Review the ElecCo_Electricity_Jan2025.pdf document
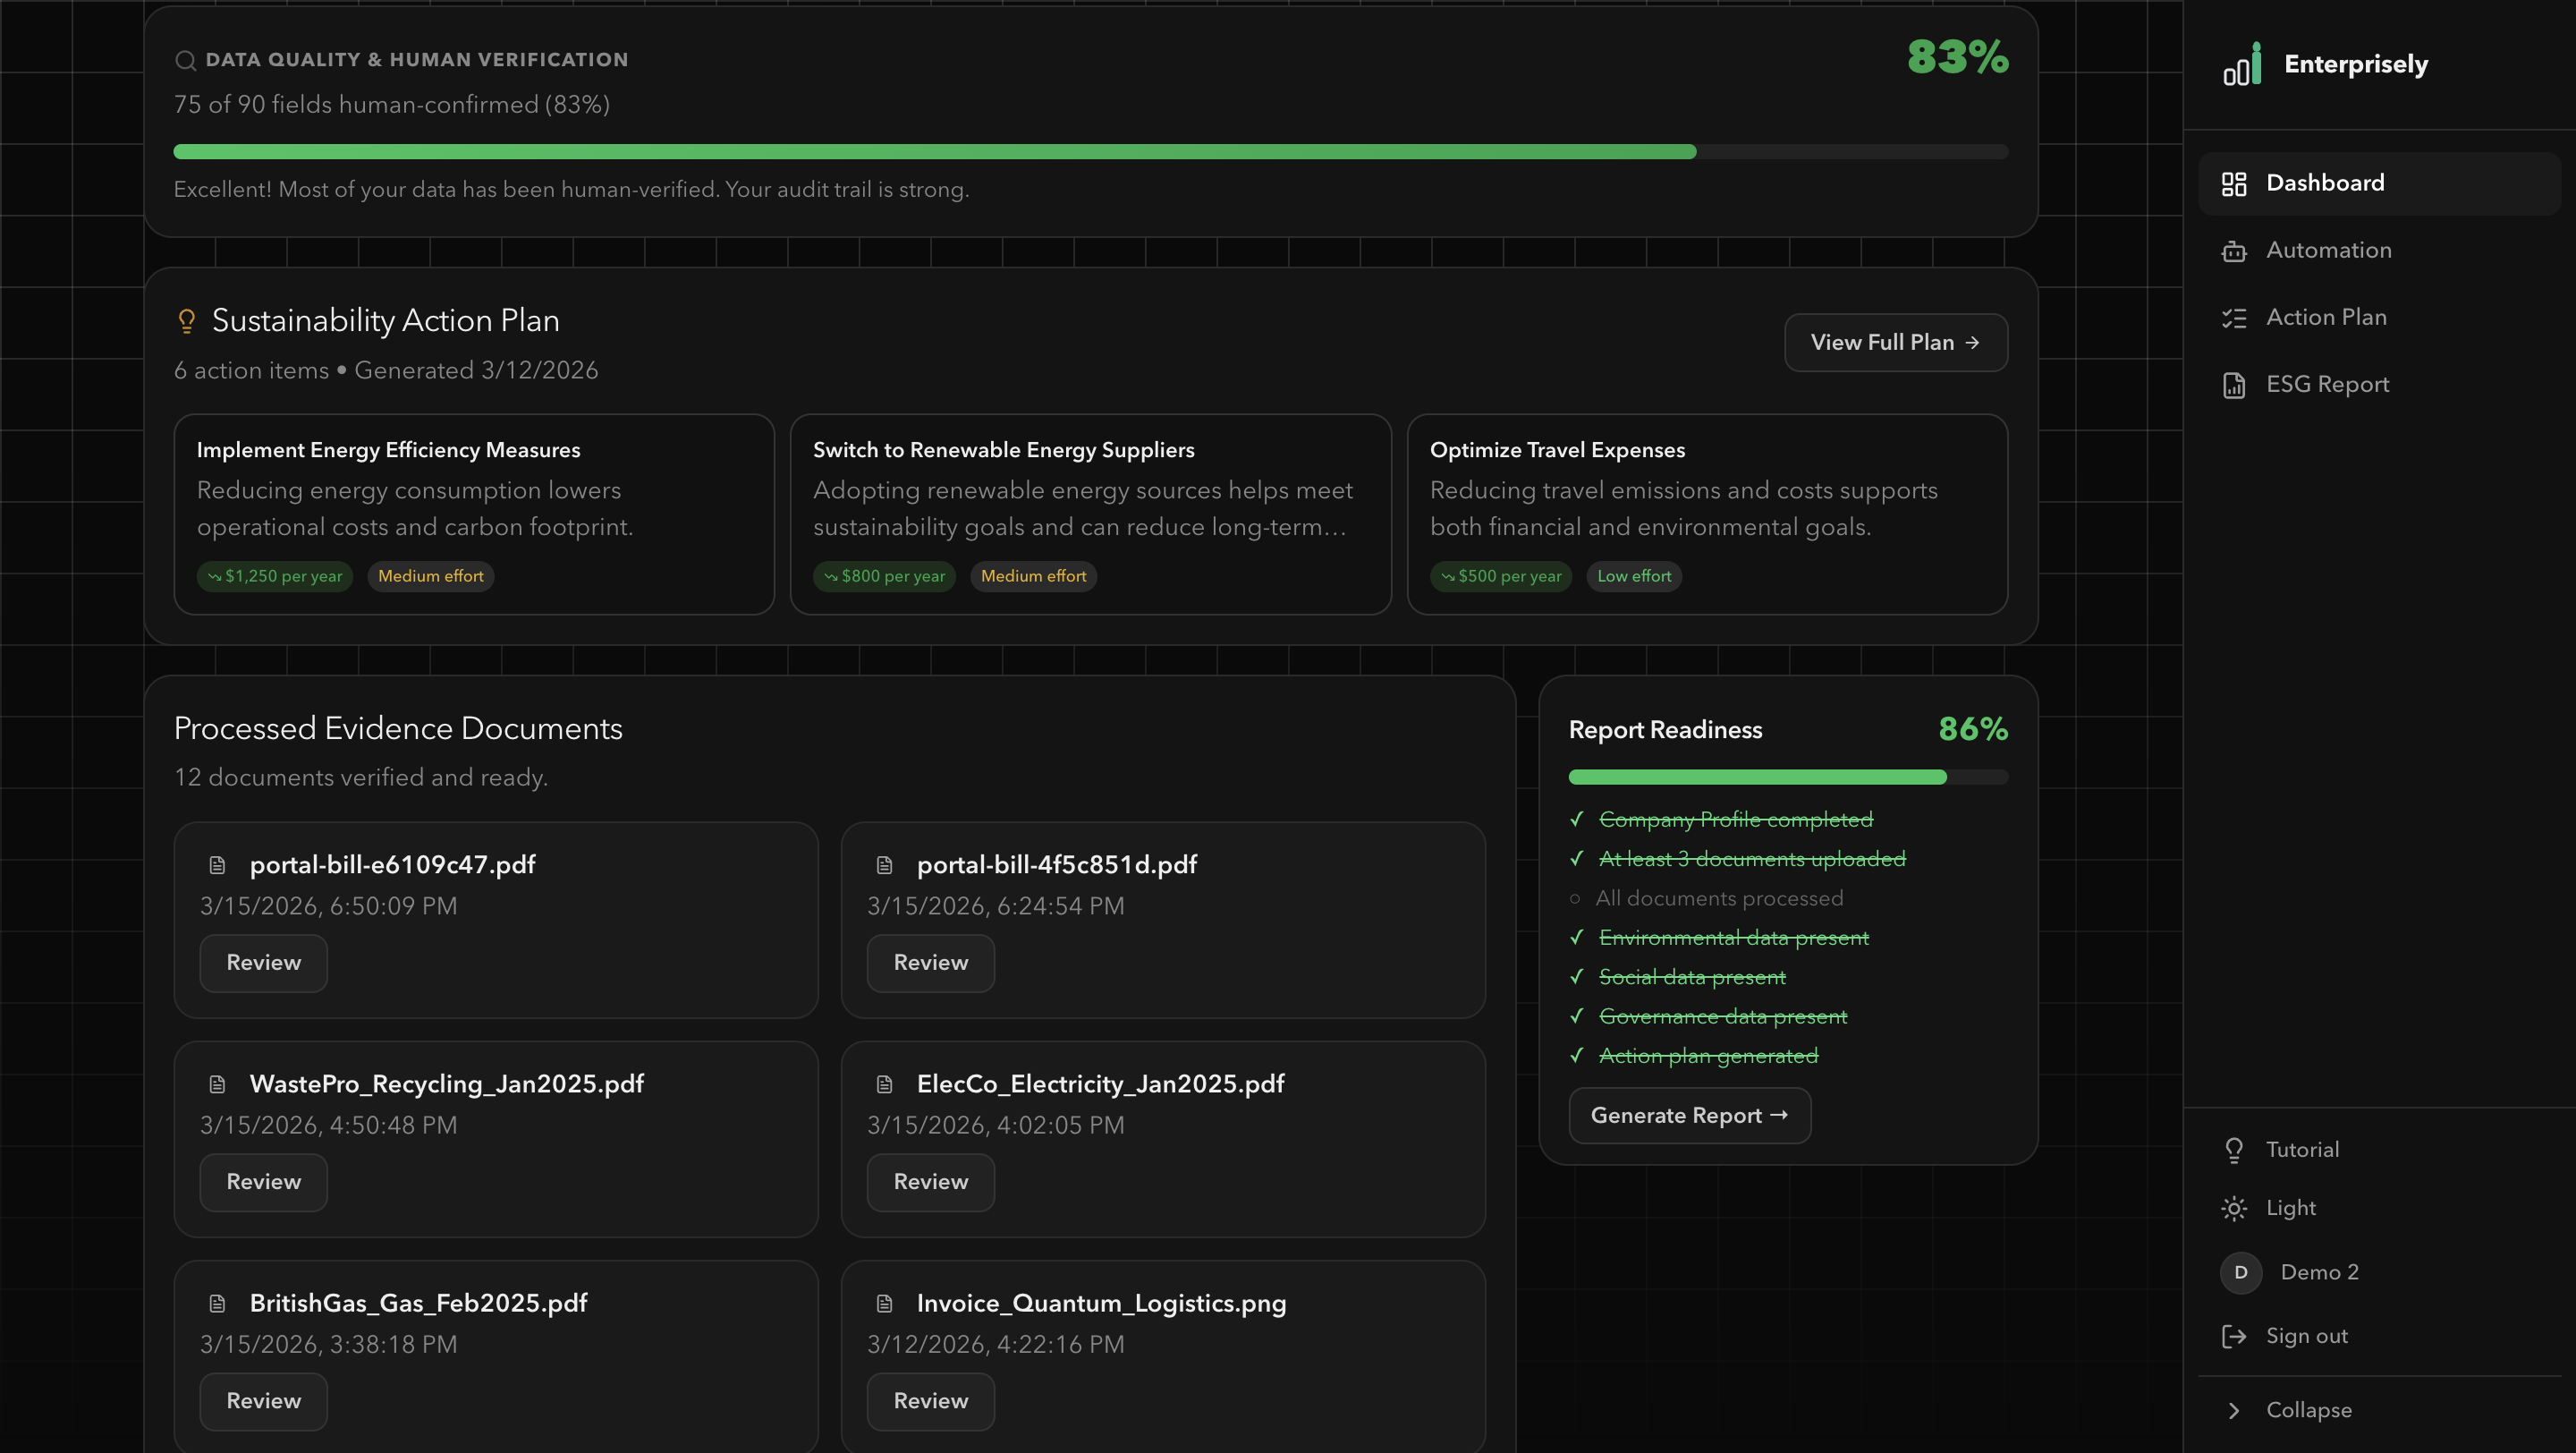The image size is (2576, 1453). pyautogui.click(x=930, y=1182)
